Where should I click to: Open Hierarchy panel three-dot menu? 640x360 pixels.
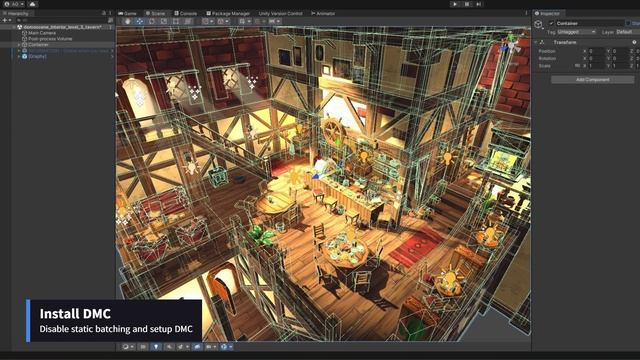pos(111,13)
